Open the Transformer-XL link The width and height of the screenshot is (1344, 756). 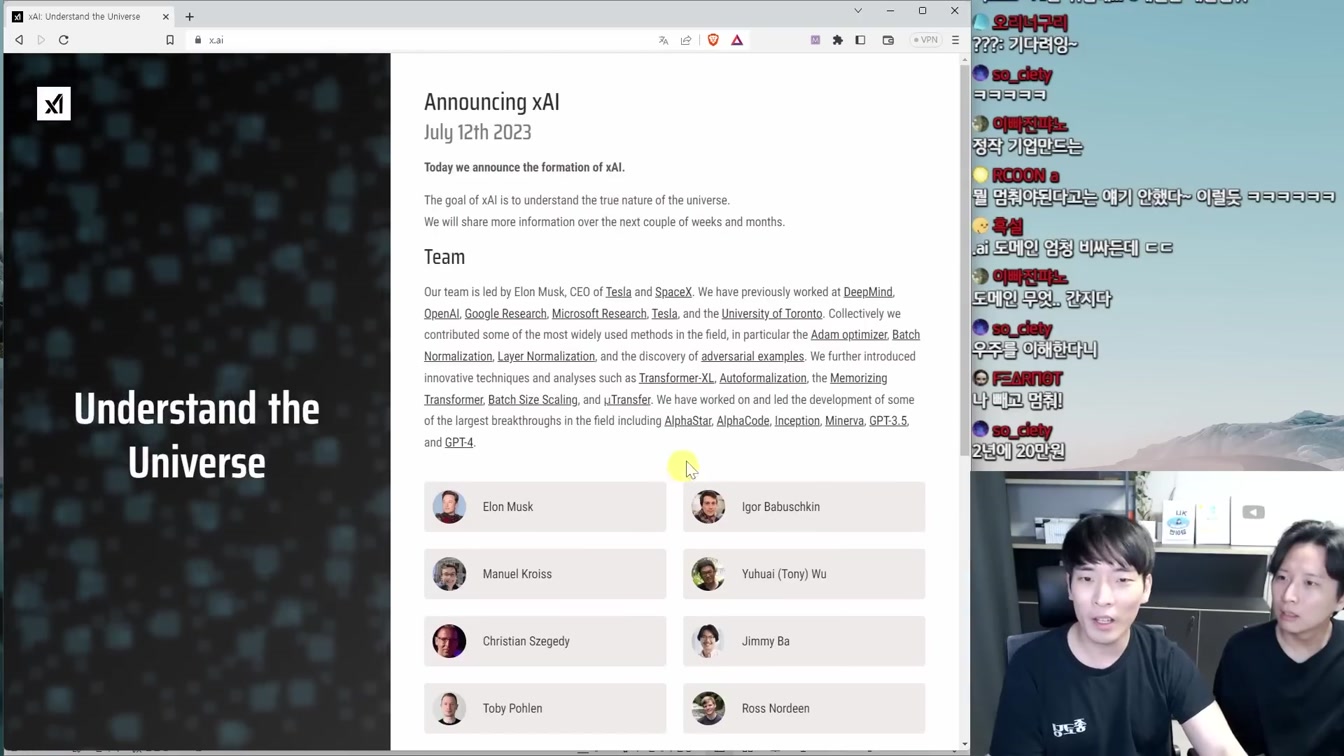[x=676, y=378]
